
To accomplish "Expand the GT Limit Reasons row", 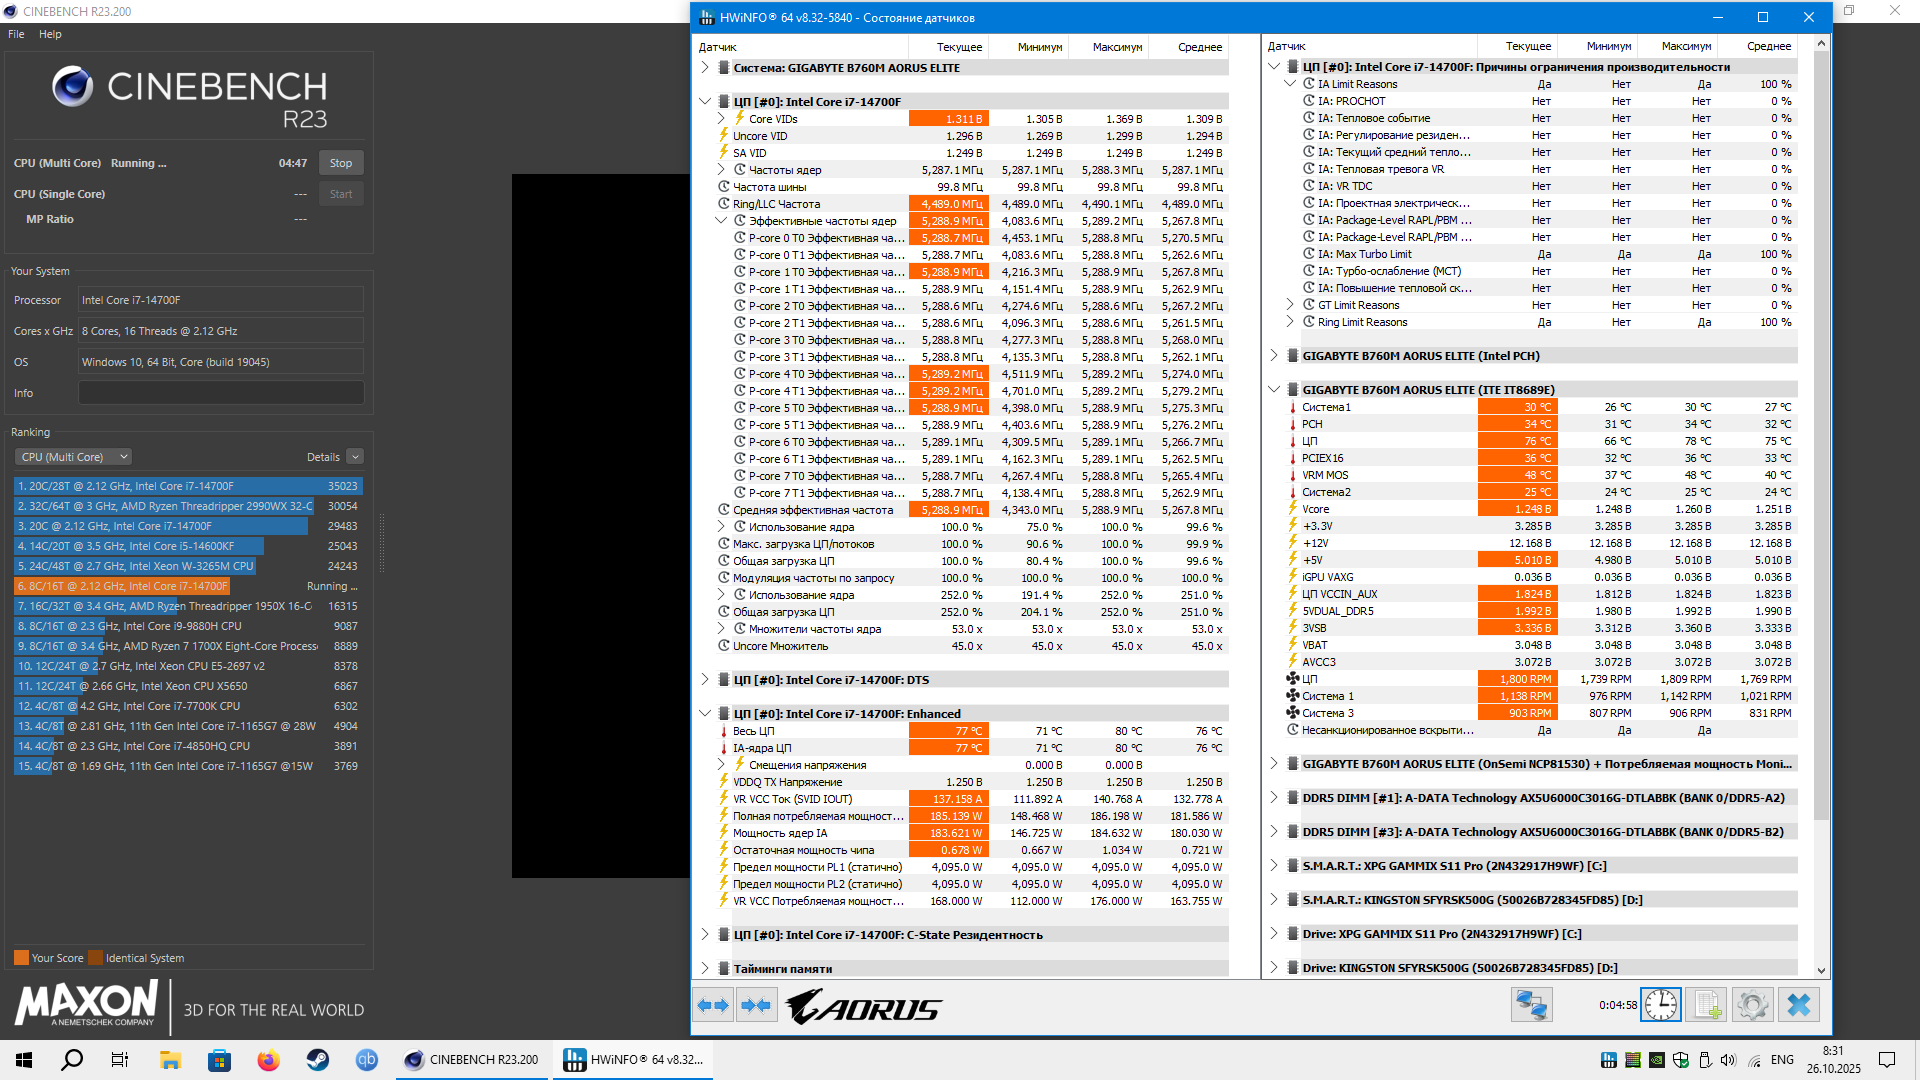I will tap(1290, 305).
